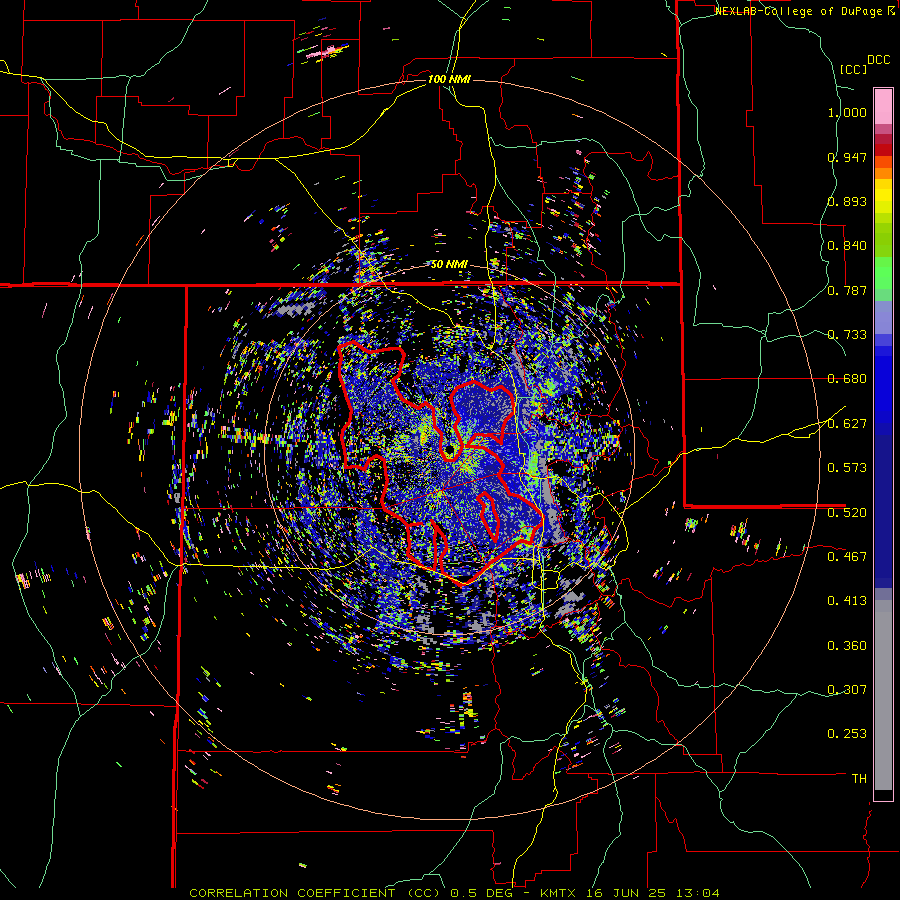Click the 16 JUN 25 date
The image size is (900, 900).
tap(627, 893)
